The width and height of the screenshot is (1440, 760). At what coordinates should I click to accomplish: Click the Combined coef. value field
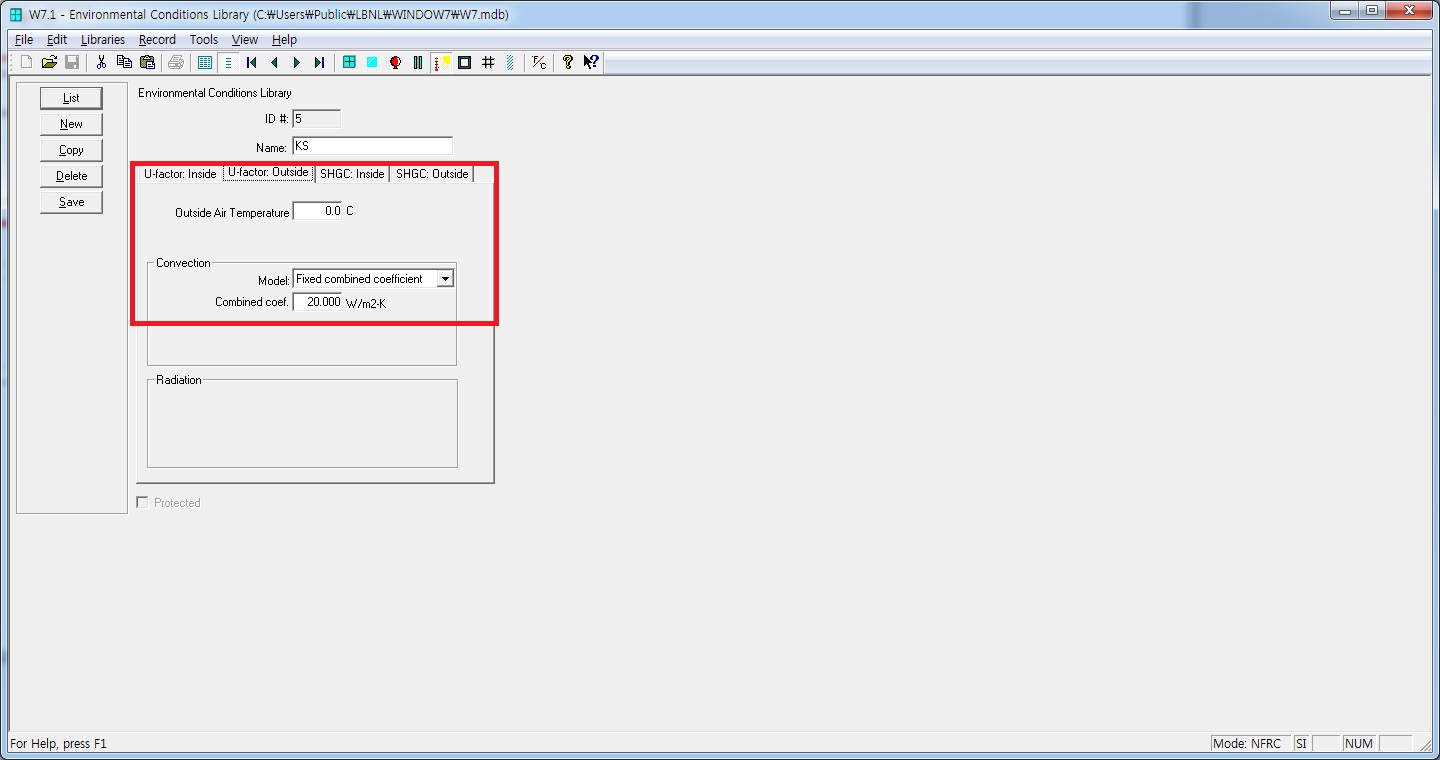pyautogui.click(x=317, y=302)
